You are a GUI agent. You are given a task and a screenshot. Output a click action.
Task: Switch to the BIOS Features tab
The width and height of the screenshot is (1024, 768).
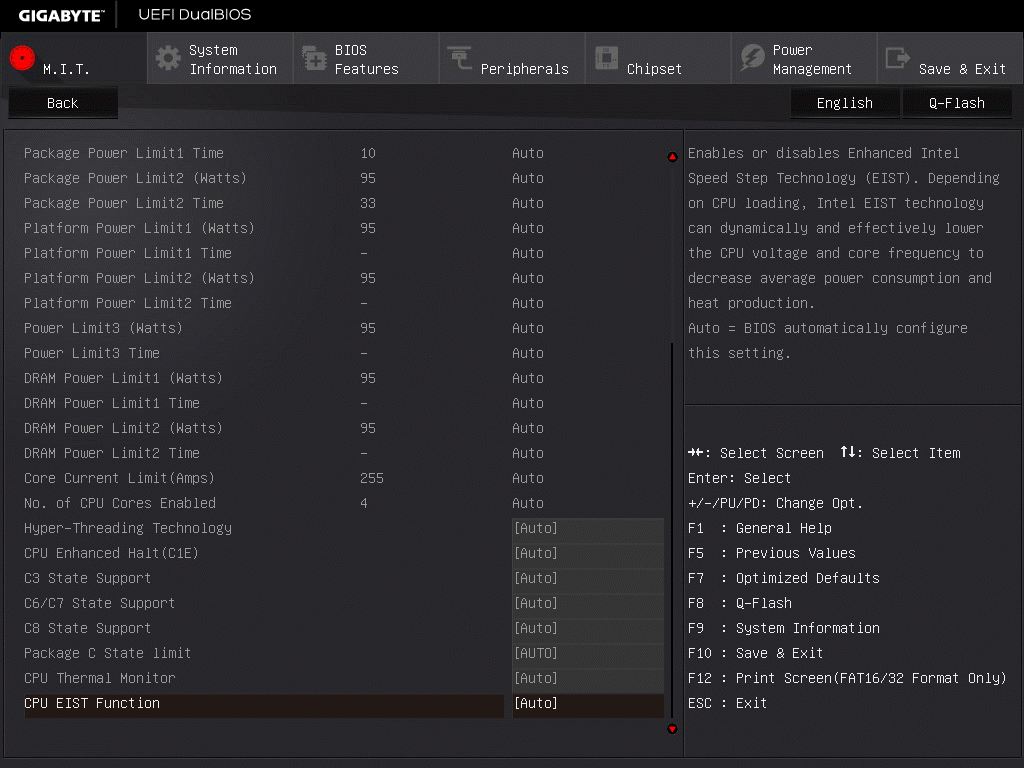[x=366, y=59]
